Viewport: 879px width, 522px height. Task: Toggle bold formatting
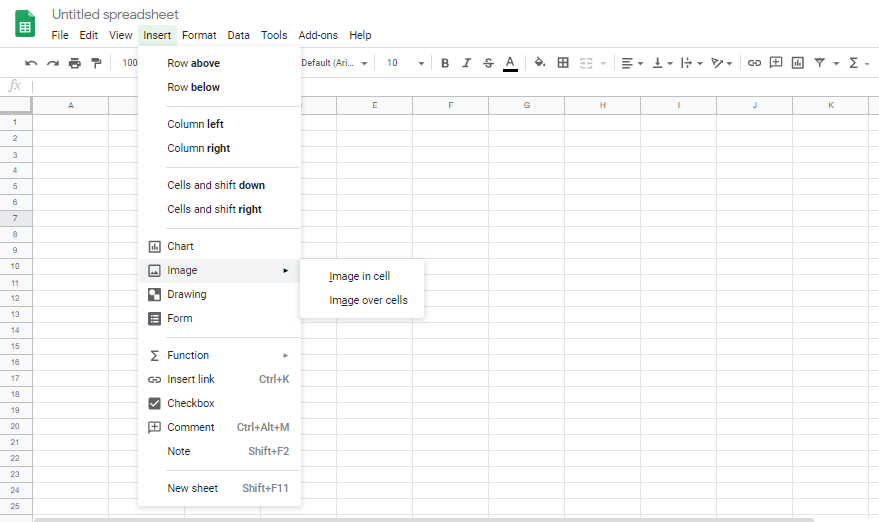pos(445,63)
